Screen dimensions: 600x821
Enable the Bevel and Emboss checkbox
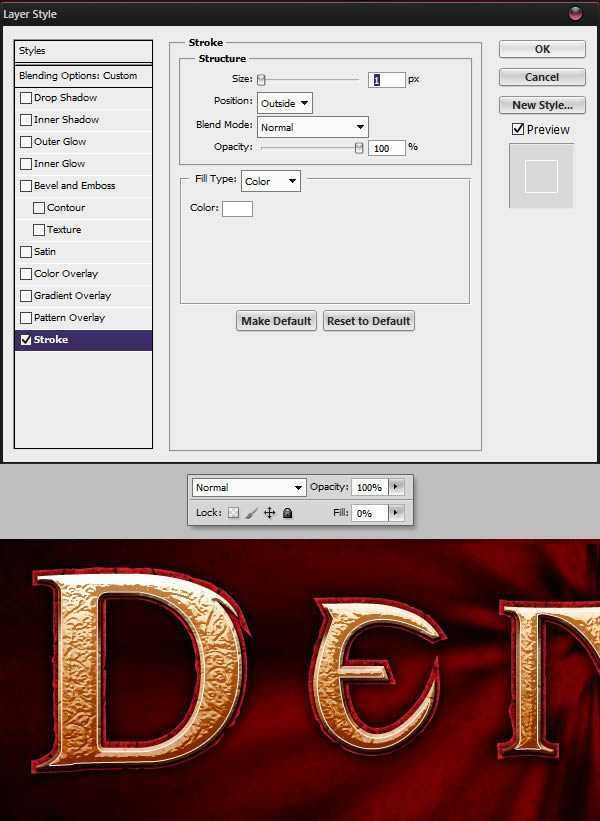coord(26,186)
